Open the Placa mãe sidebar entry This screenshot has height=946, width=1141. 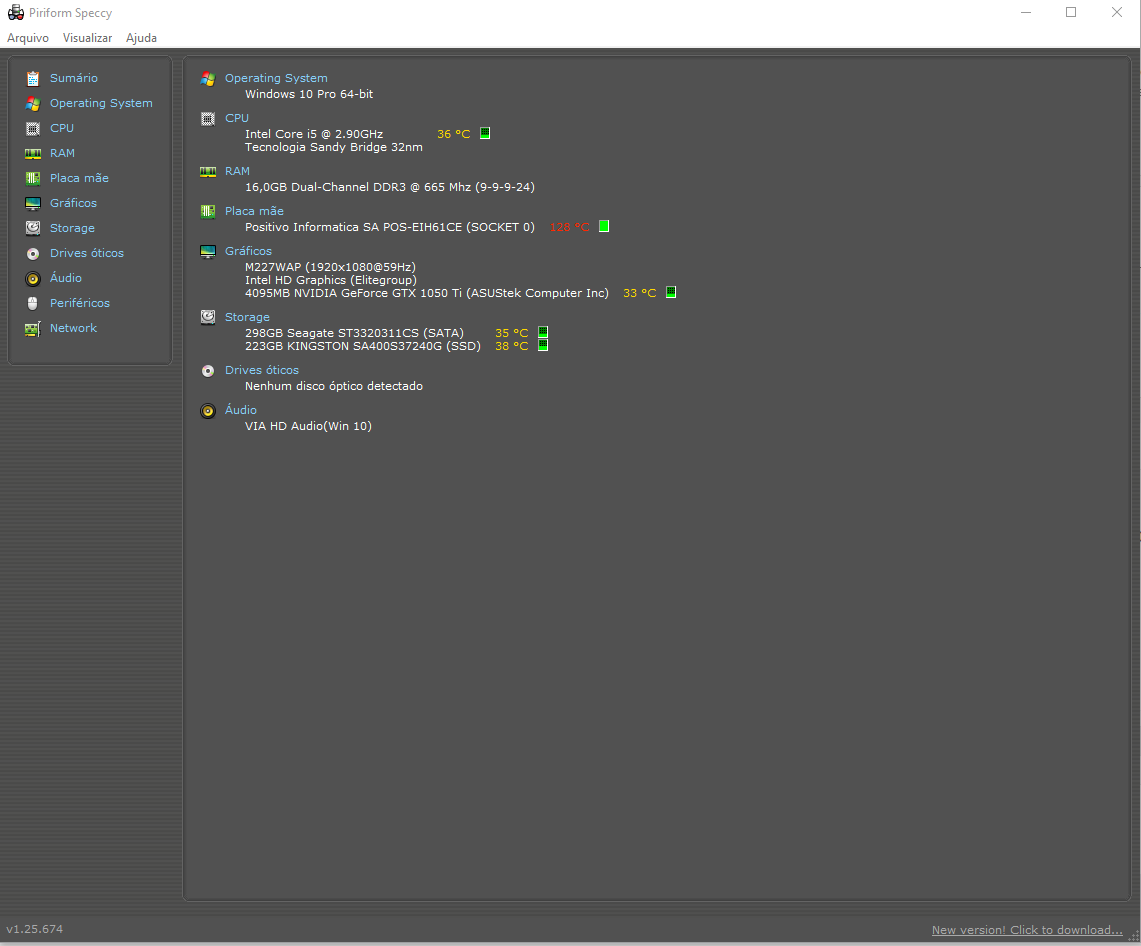(x=79, y=178)
